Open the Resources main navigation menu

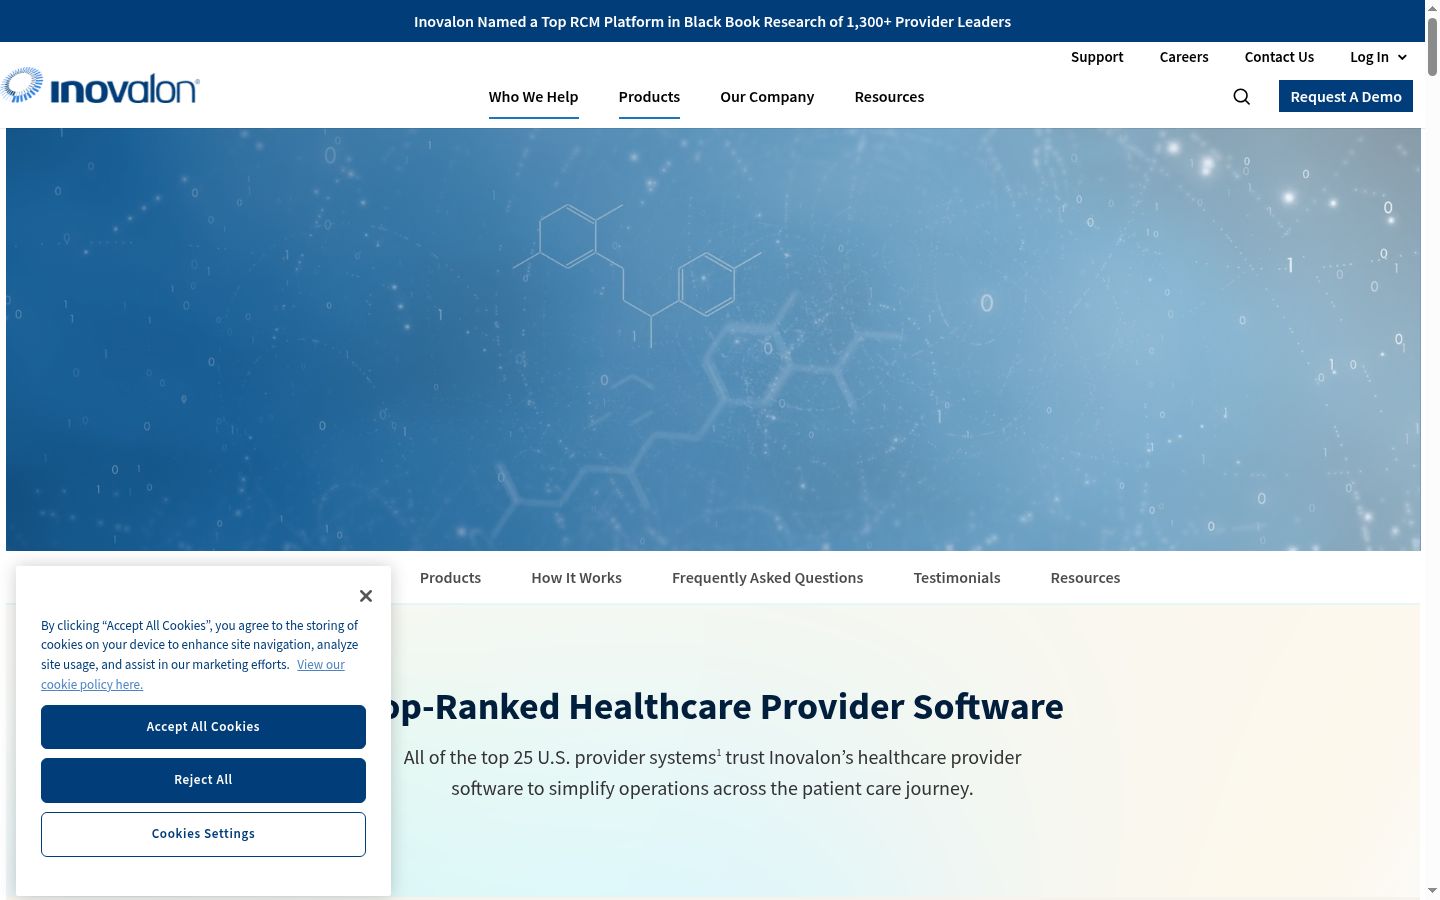(889, 97)
